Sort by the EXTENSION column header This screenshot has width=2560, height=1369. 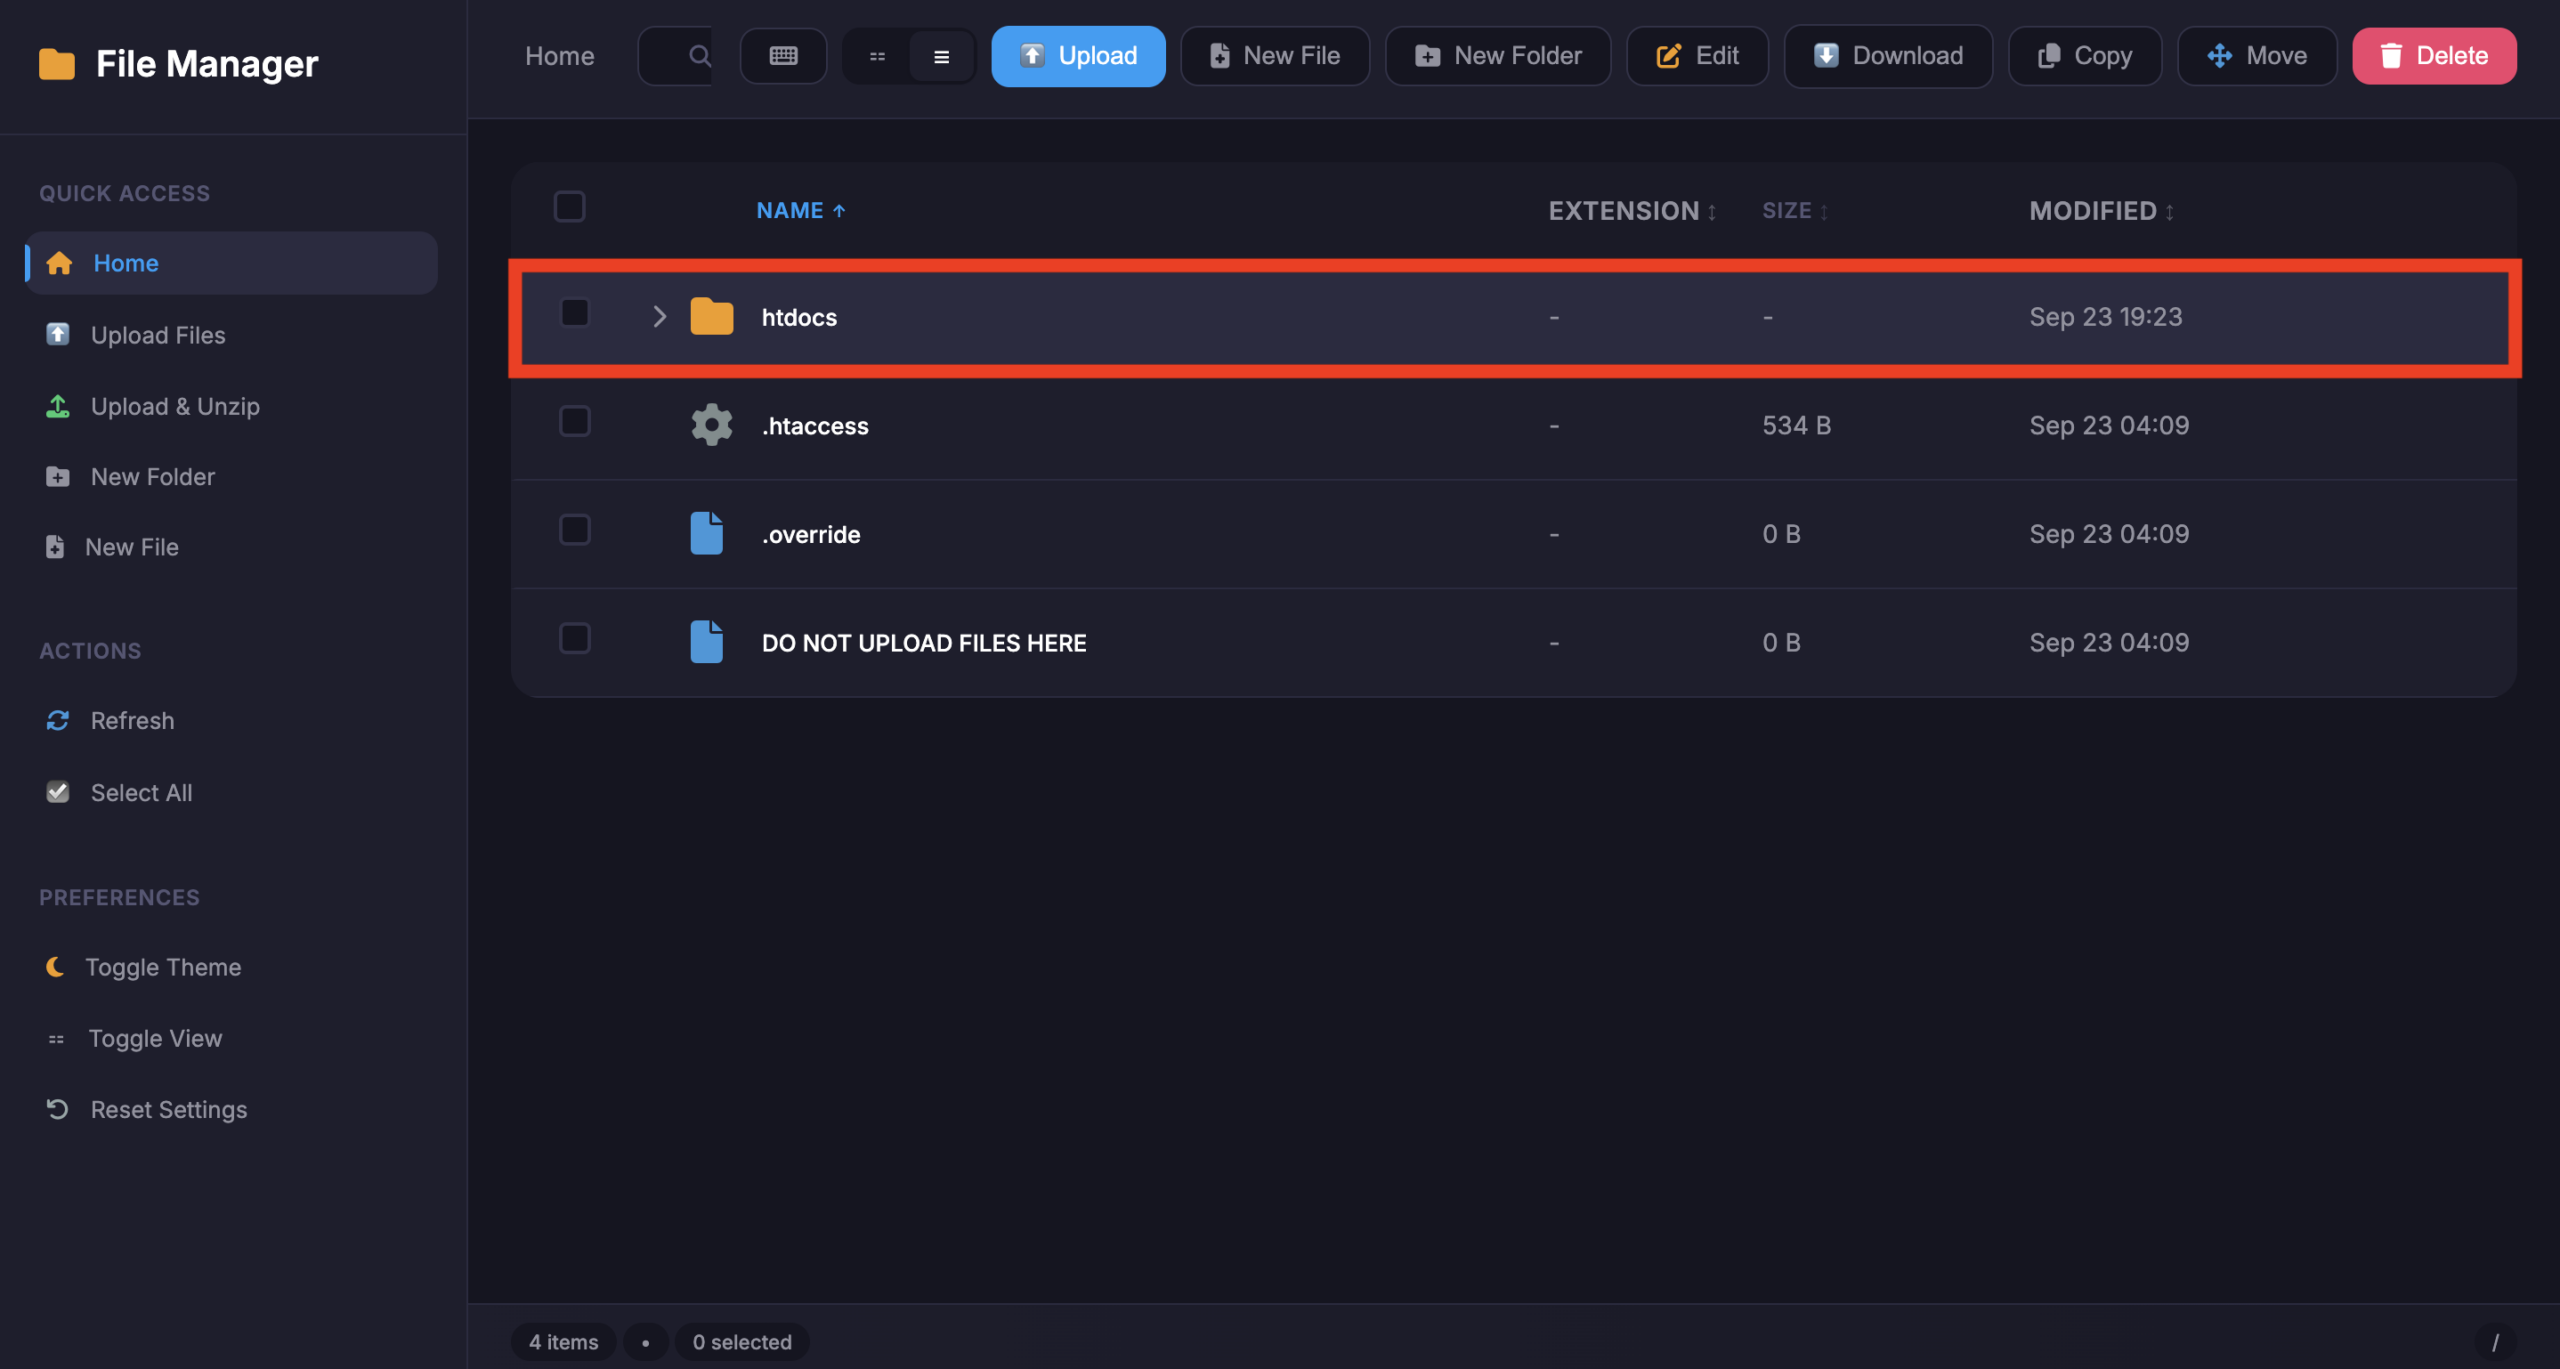1632,211
